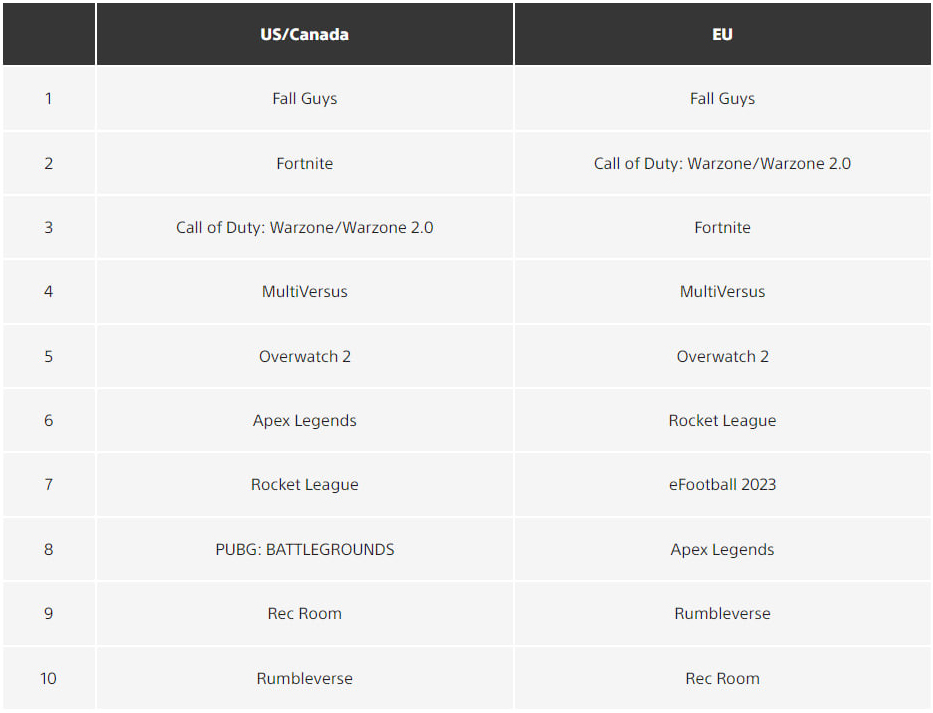Click the EU column header
933x713 pixels.
(x=722, y=34)
